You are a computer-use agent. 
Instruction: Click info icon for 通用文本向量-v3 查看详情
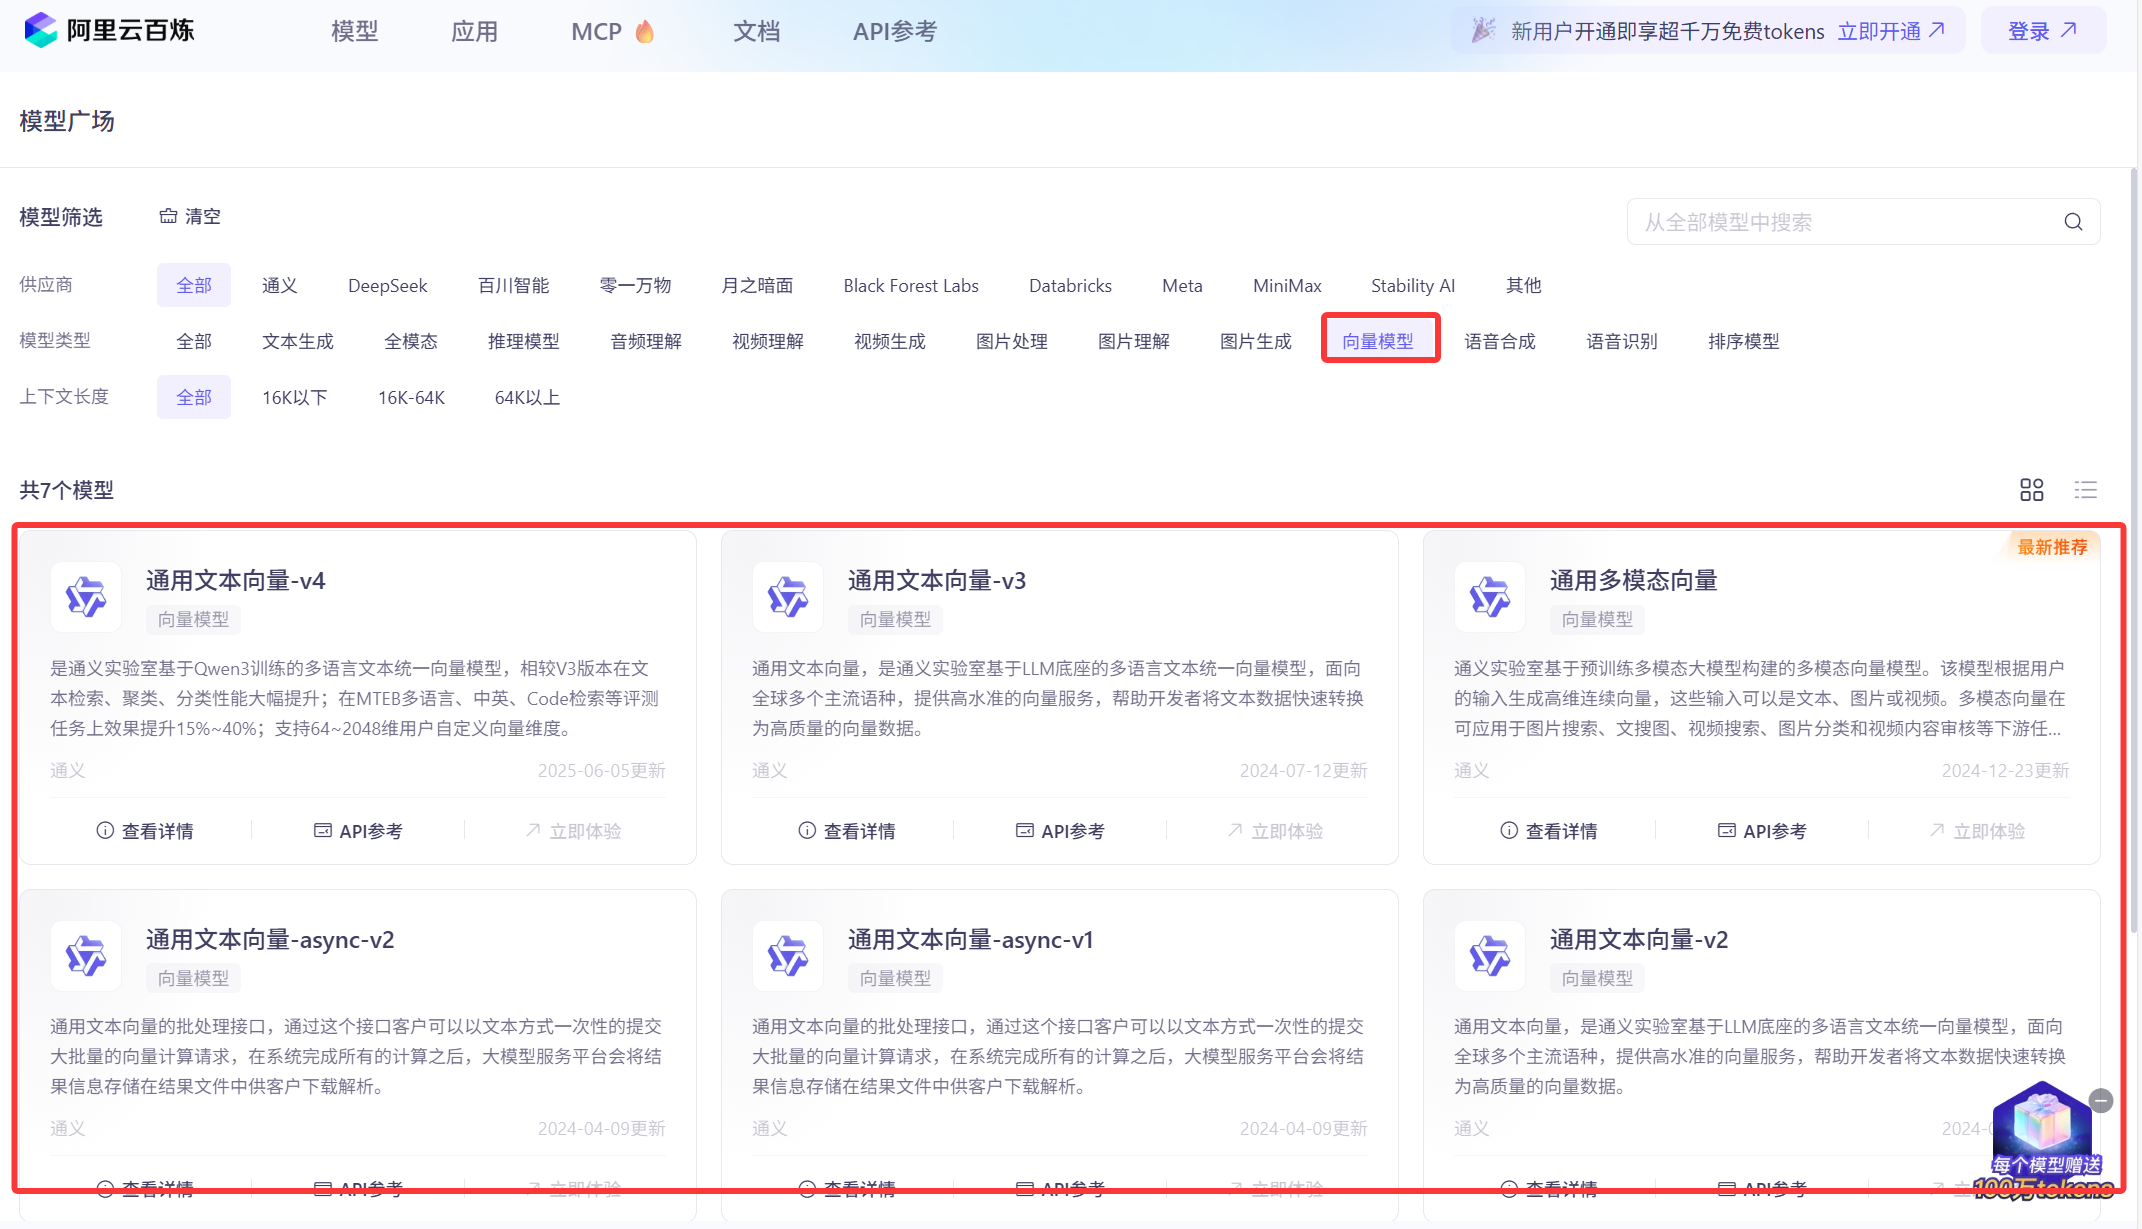807,830
